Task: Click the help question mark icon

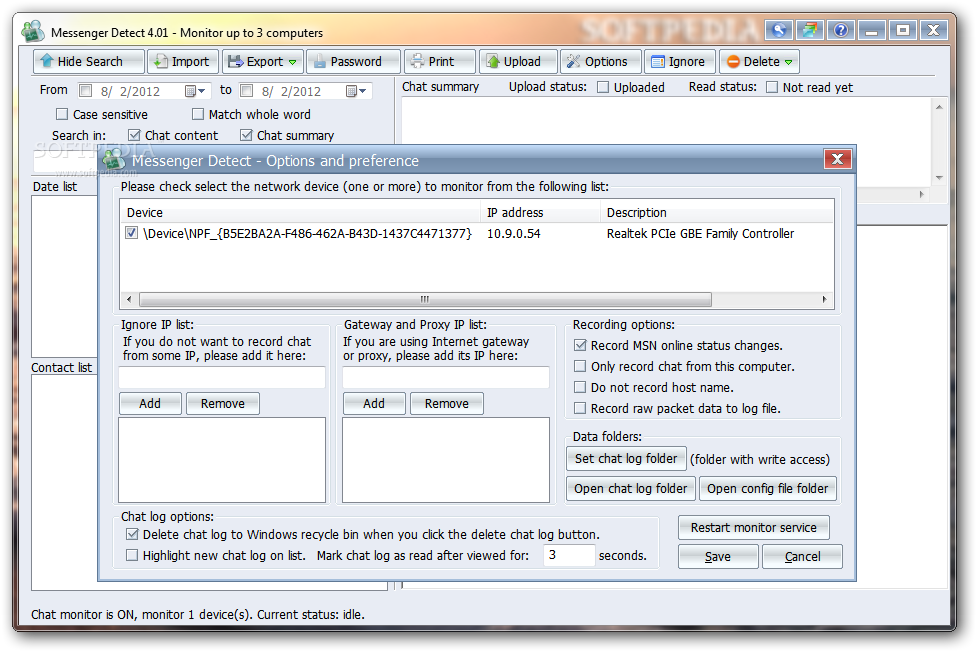Action: [x=841, y=29]
